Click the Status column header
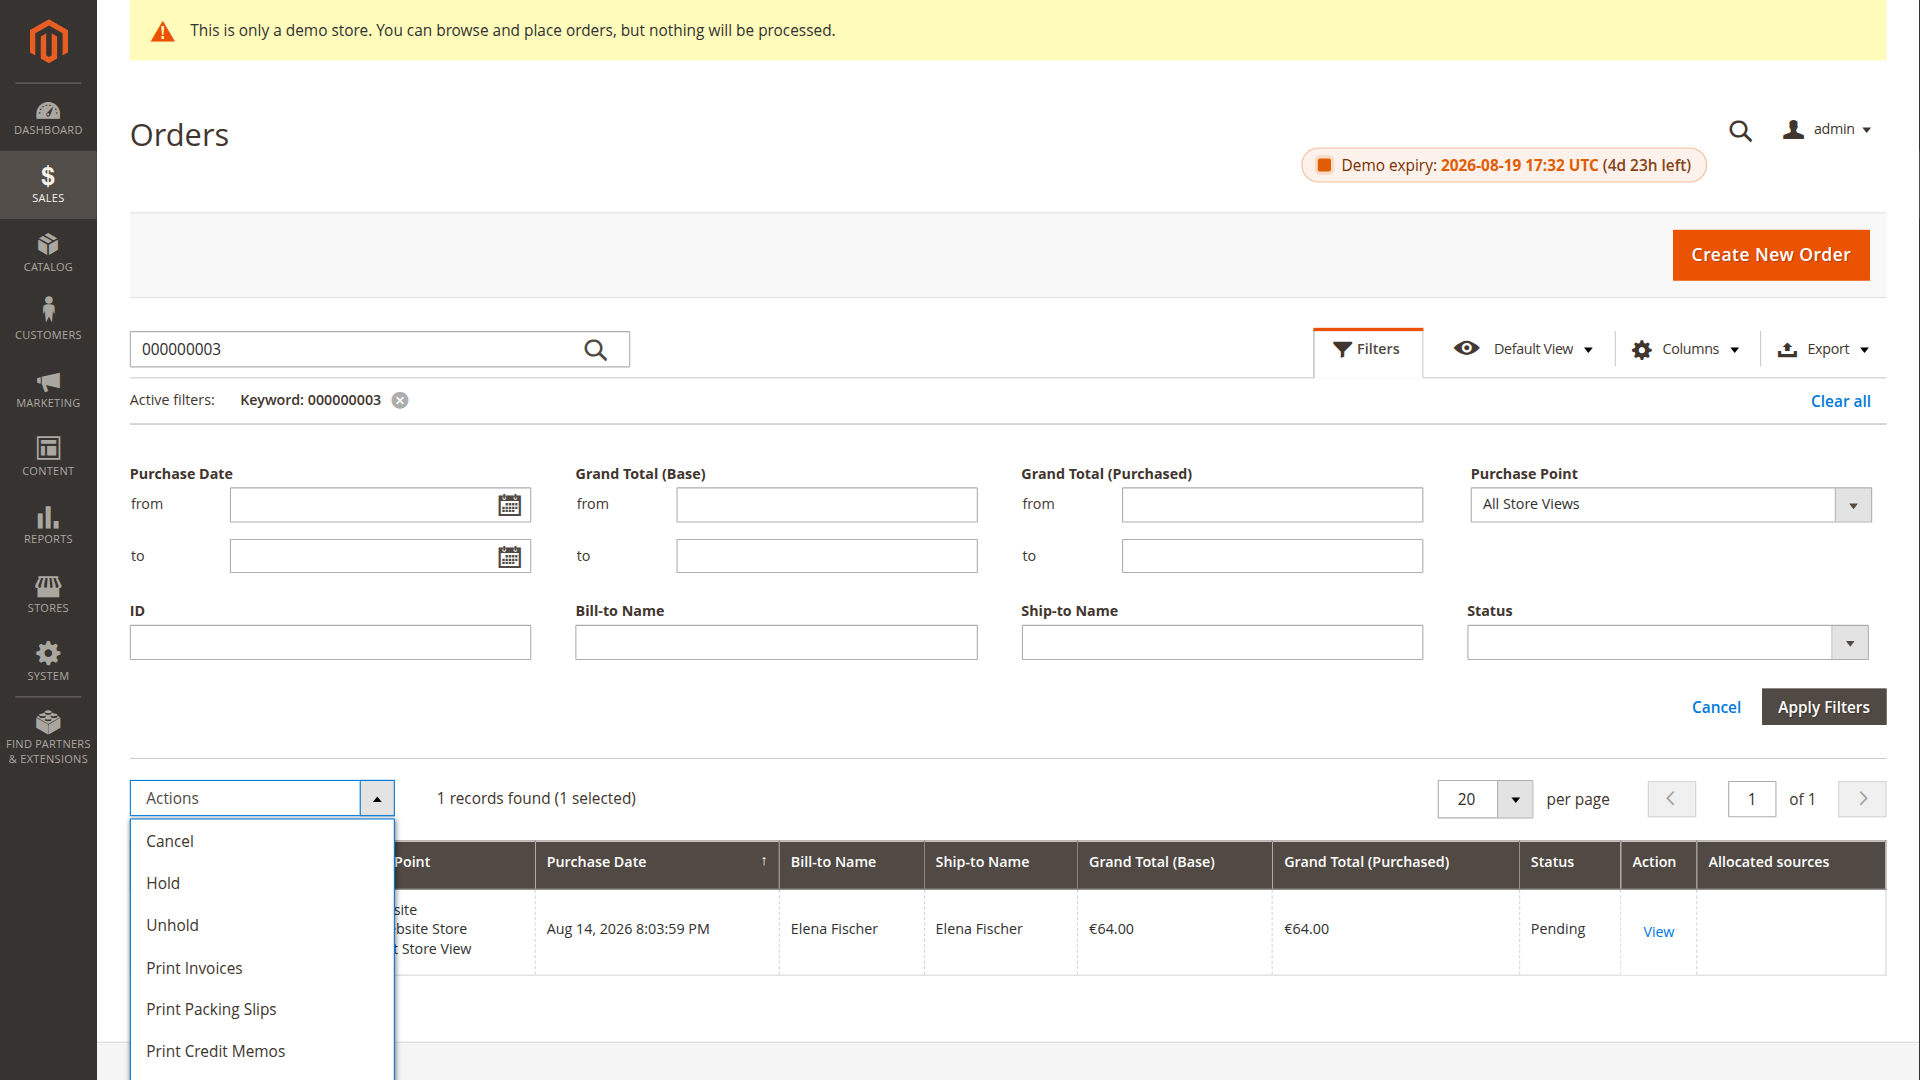This screenshot has width=1920, height=1080. [x=1569, y=862]
